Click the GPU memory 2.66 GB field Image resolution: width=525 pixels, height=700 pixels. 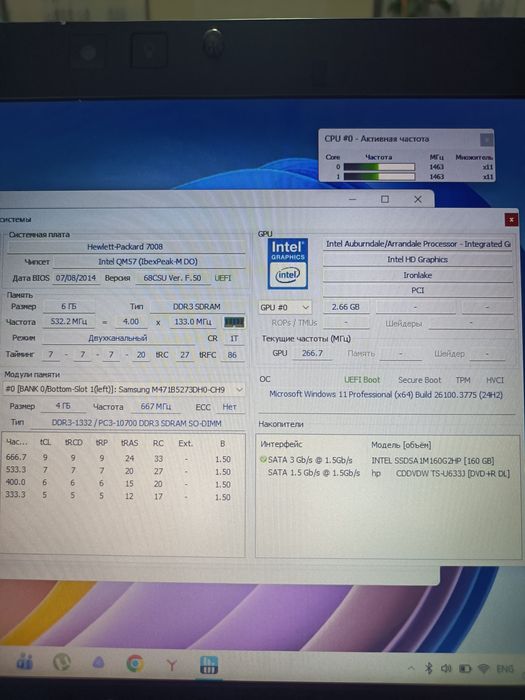pyautogui.click(x=346, y=307)
